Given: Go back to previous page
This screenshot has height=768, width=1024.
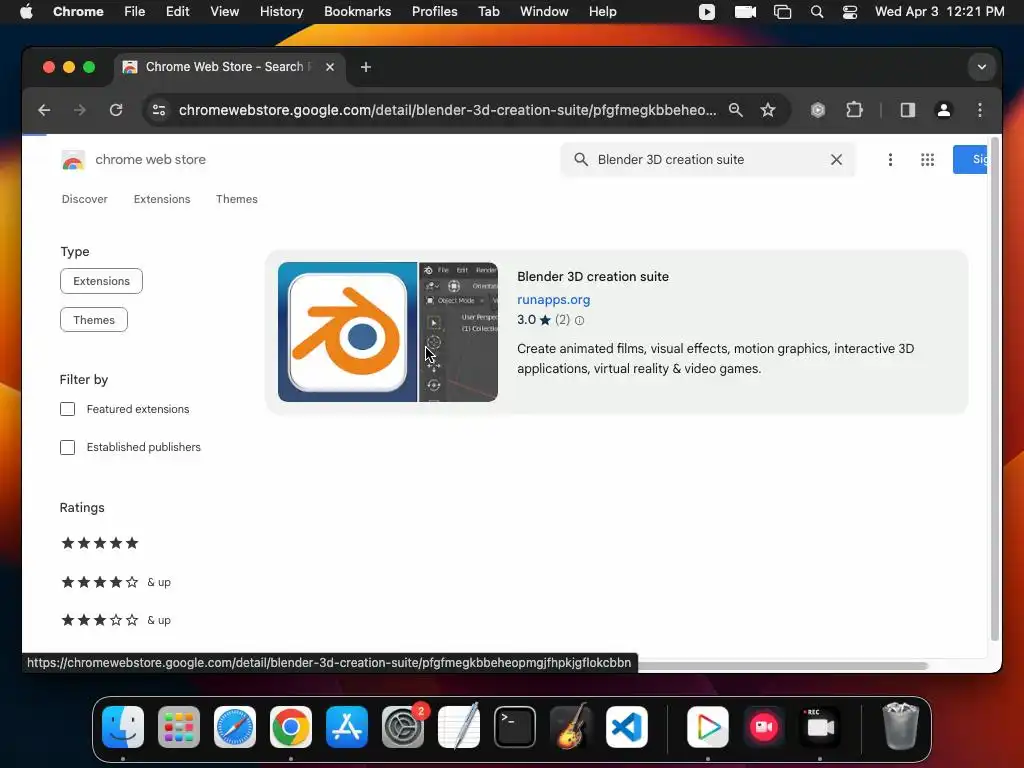Looking at the screenshot, I should click(x=44, y=110).
